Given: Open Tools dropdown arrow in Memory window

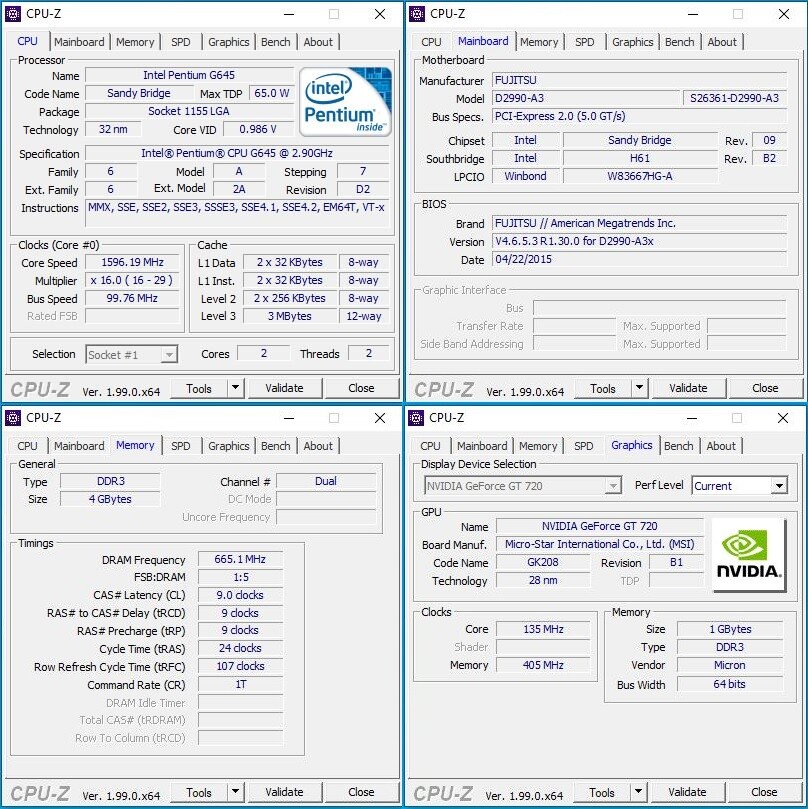Looking at the screenshot, I should pos(235,792).
